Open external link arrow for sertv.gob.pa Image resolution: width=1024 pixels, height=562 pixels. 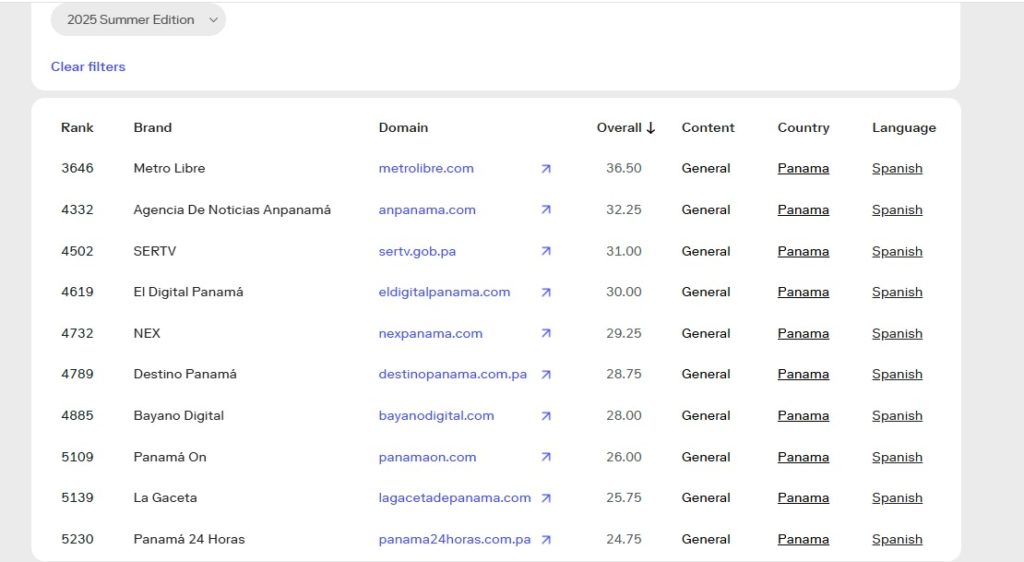[546, 251]
